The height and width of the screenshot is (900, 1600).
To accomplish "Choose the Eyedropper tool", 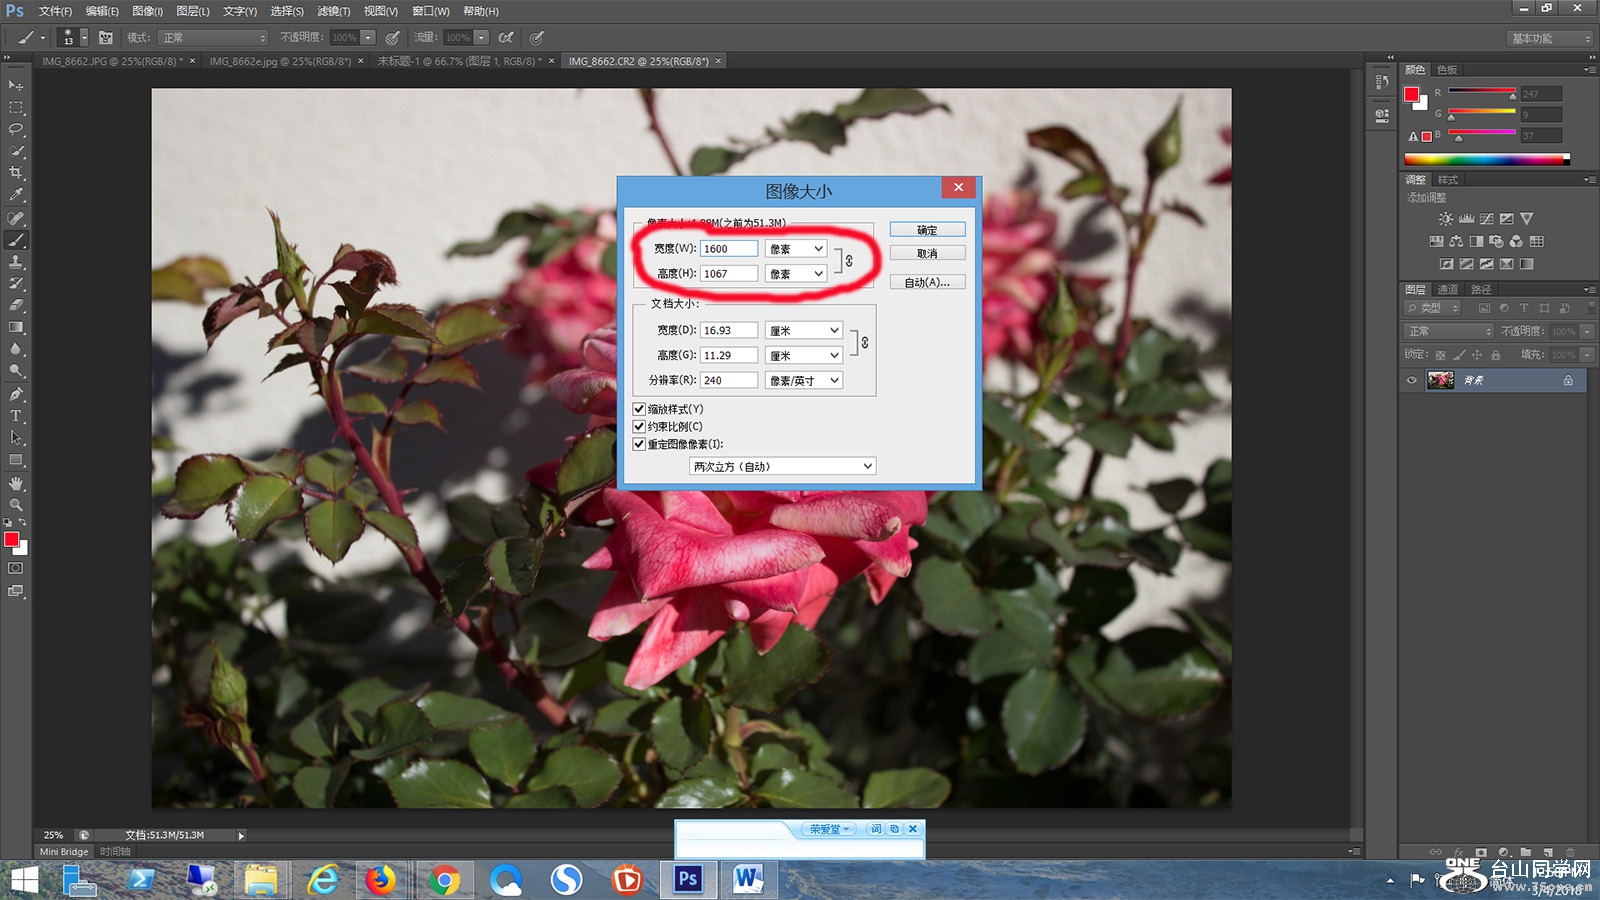I will pyautogui.click(x=16, y=195).
